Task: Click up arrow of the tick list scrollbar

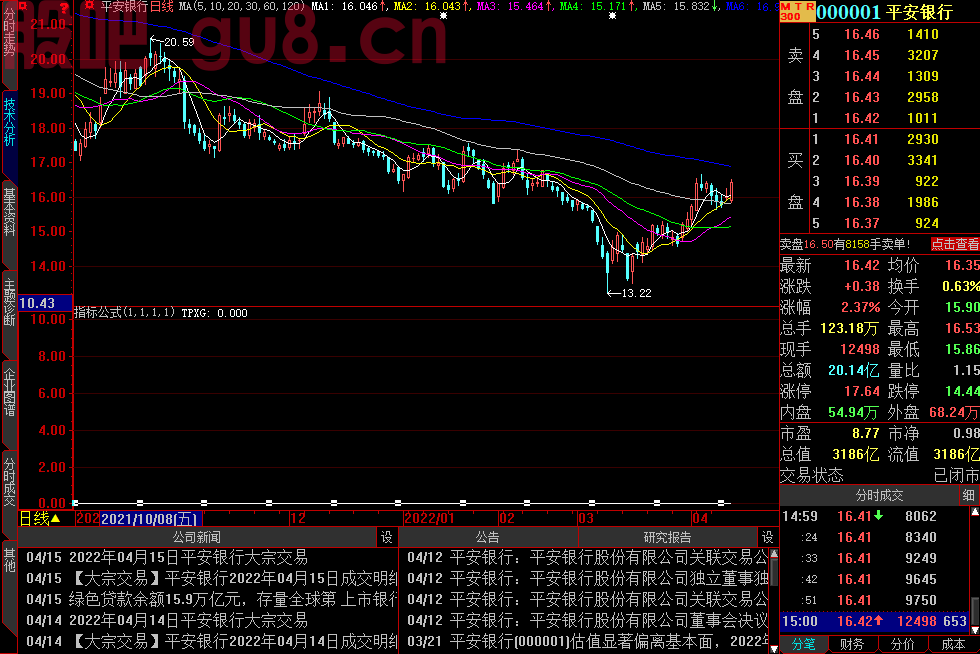Action: click(x=975, y=512)
